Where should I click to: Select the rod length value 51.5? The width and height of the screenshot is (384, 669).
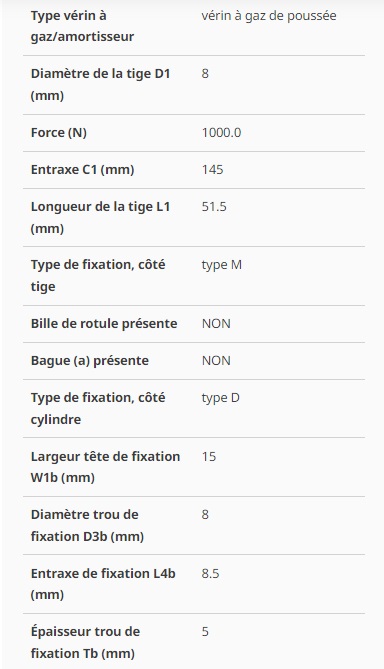[x=214, y=207]
